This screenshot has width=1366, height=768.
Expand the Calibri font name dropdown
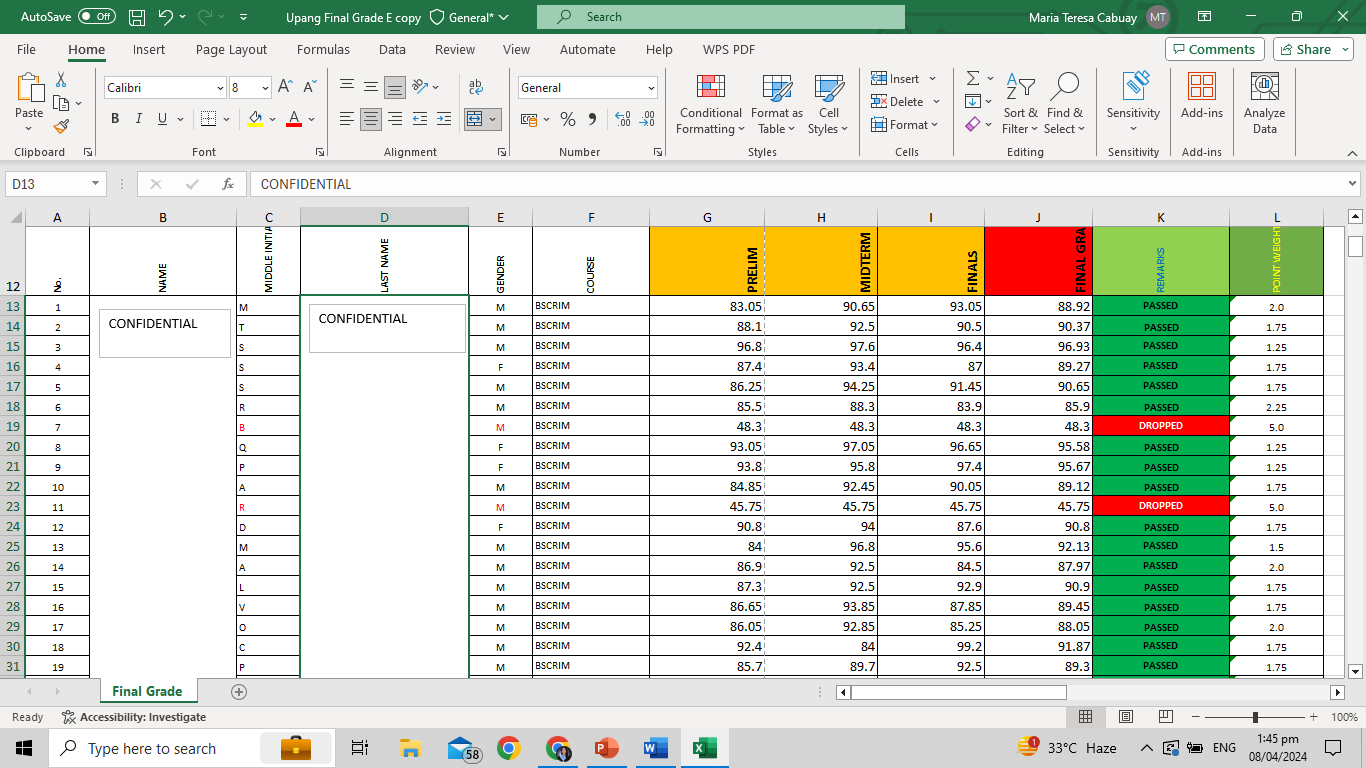[220, 88]
